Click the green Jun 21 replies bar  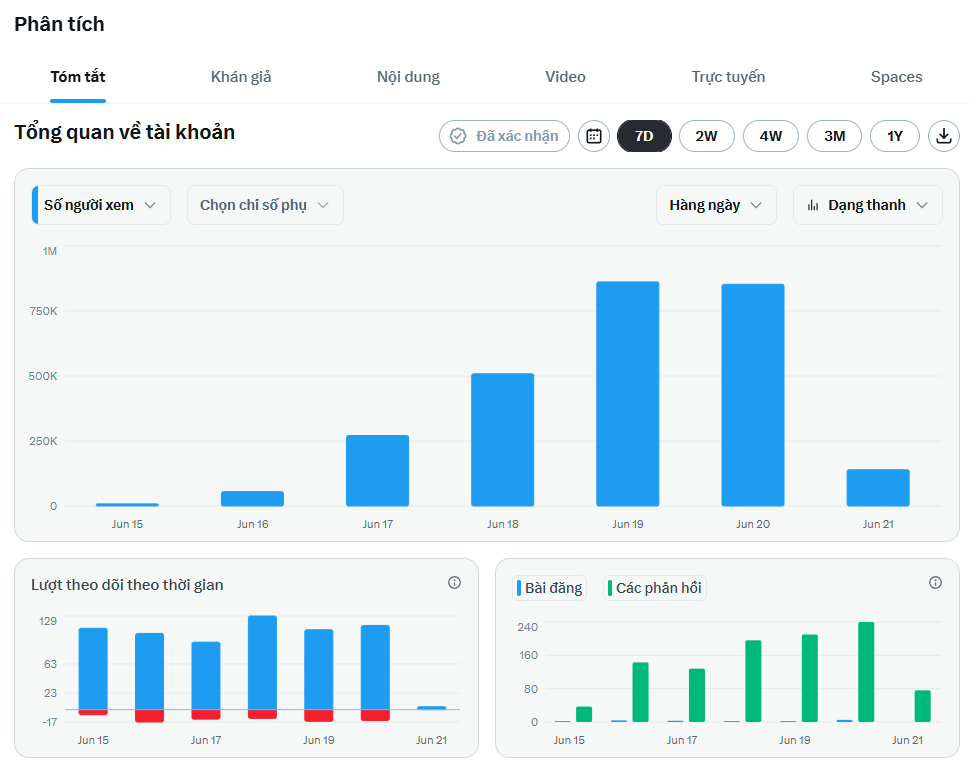click(922, 706)
